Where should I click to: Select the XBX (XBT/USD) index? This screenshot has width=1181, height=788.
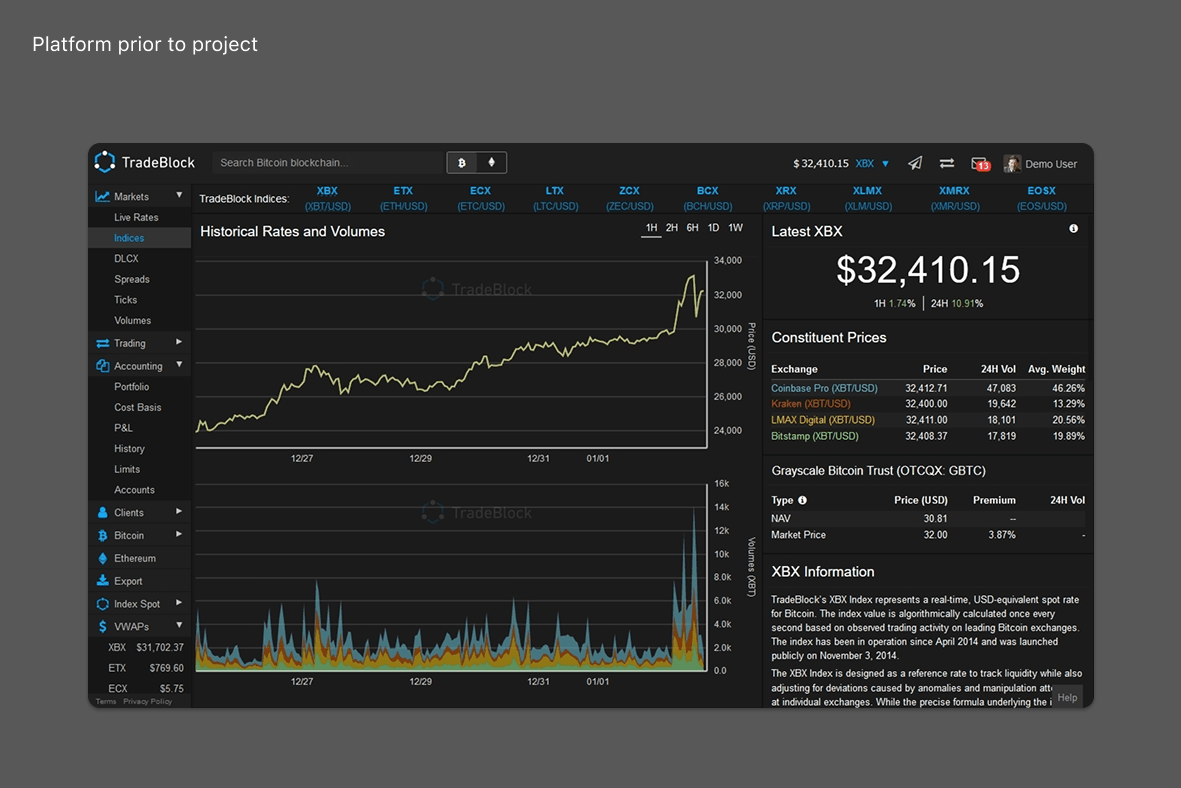(328, 198)
